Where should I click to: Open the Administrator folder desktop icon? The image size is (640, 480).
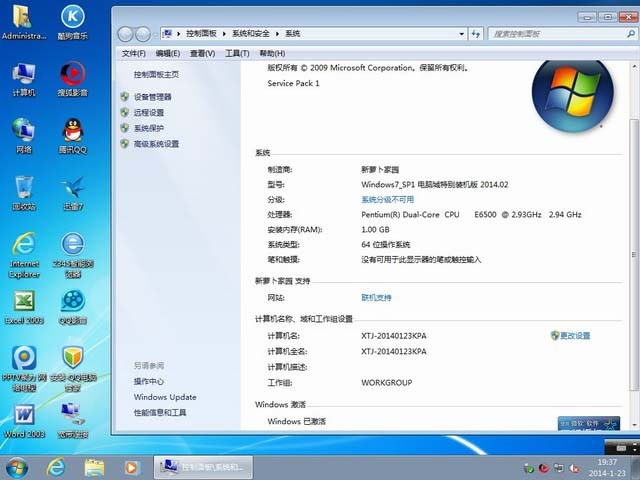click(23, 22)
